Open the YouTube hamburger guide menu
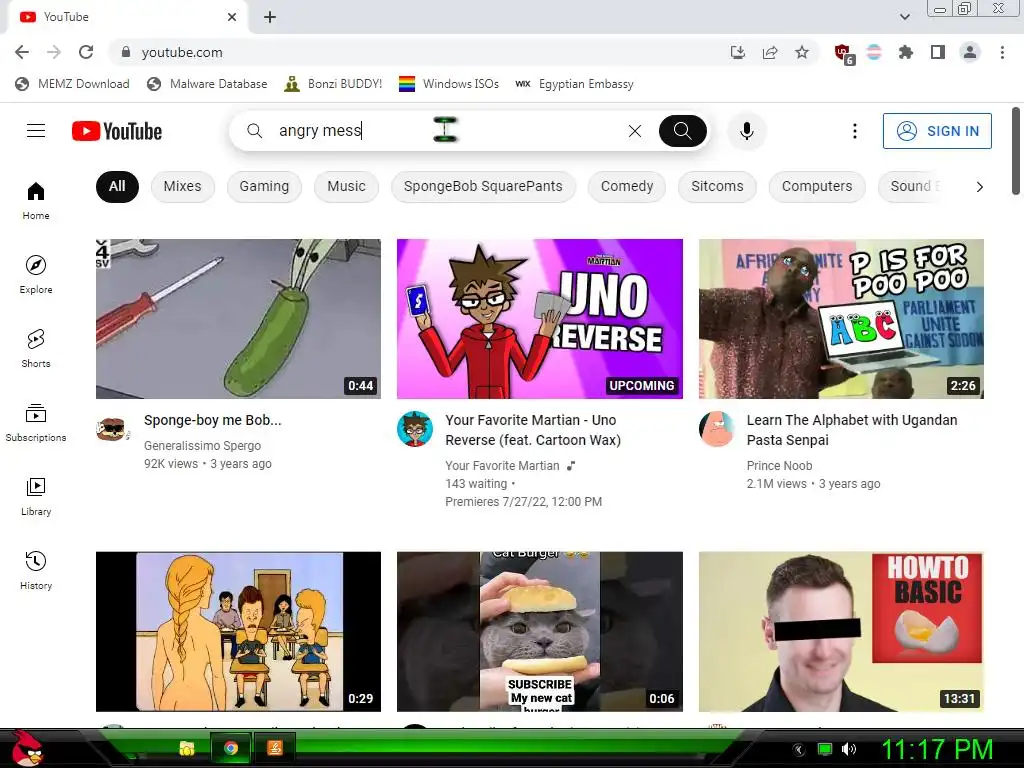This screenshot has height=768, width=1024. (36, 131)
